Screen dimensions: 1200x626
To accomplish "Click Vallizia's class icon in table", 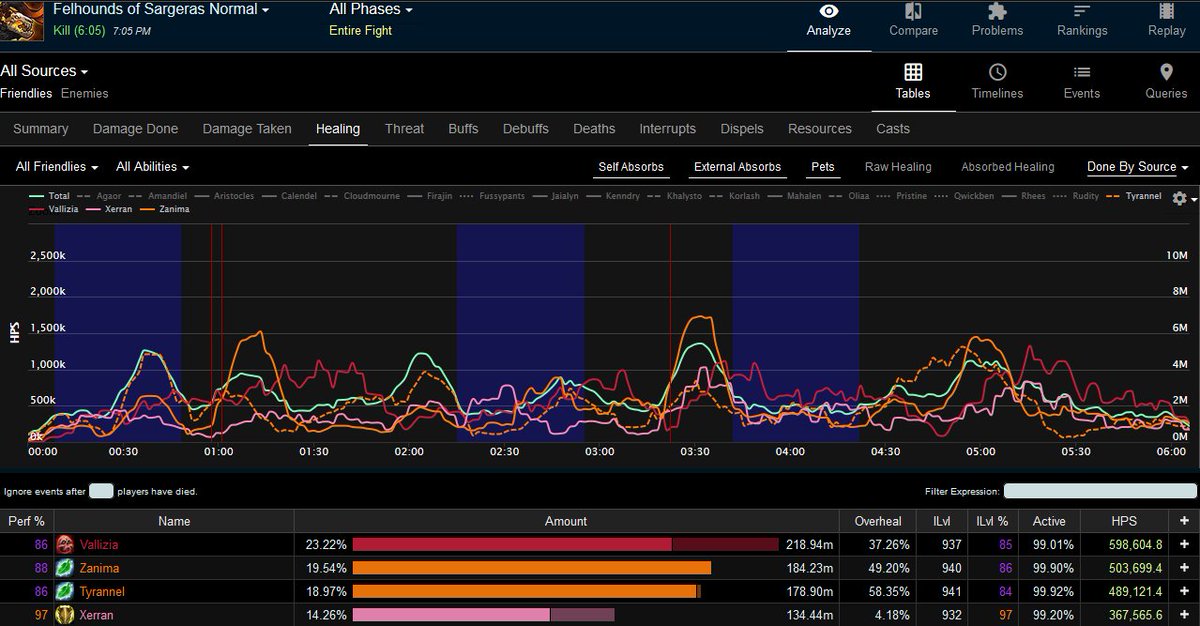I will pos(65,544).
